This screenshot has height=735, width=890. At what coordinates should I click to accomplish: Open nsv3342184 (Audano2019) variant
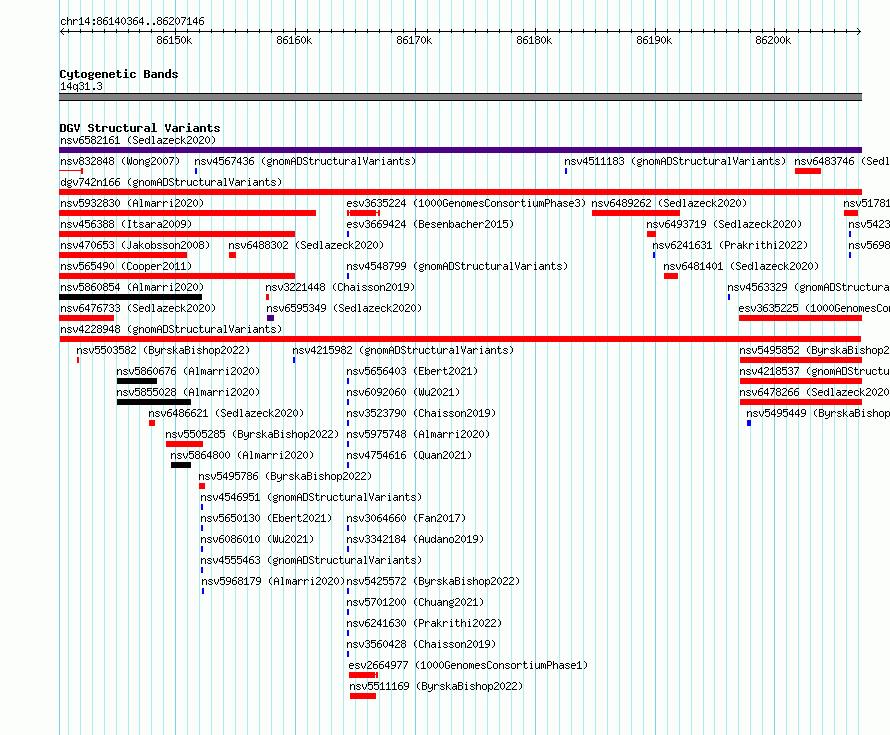tap(415, 539)
